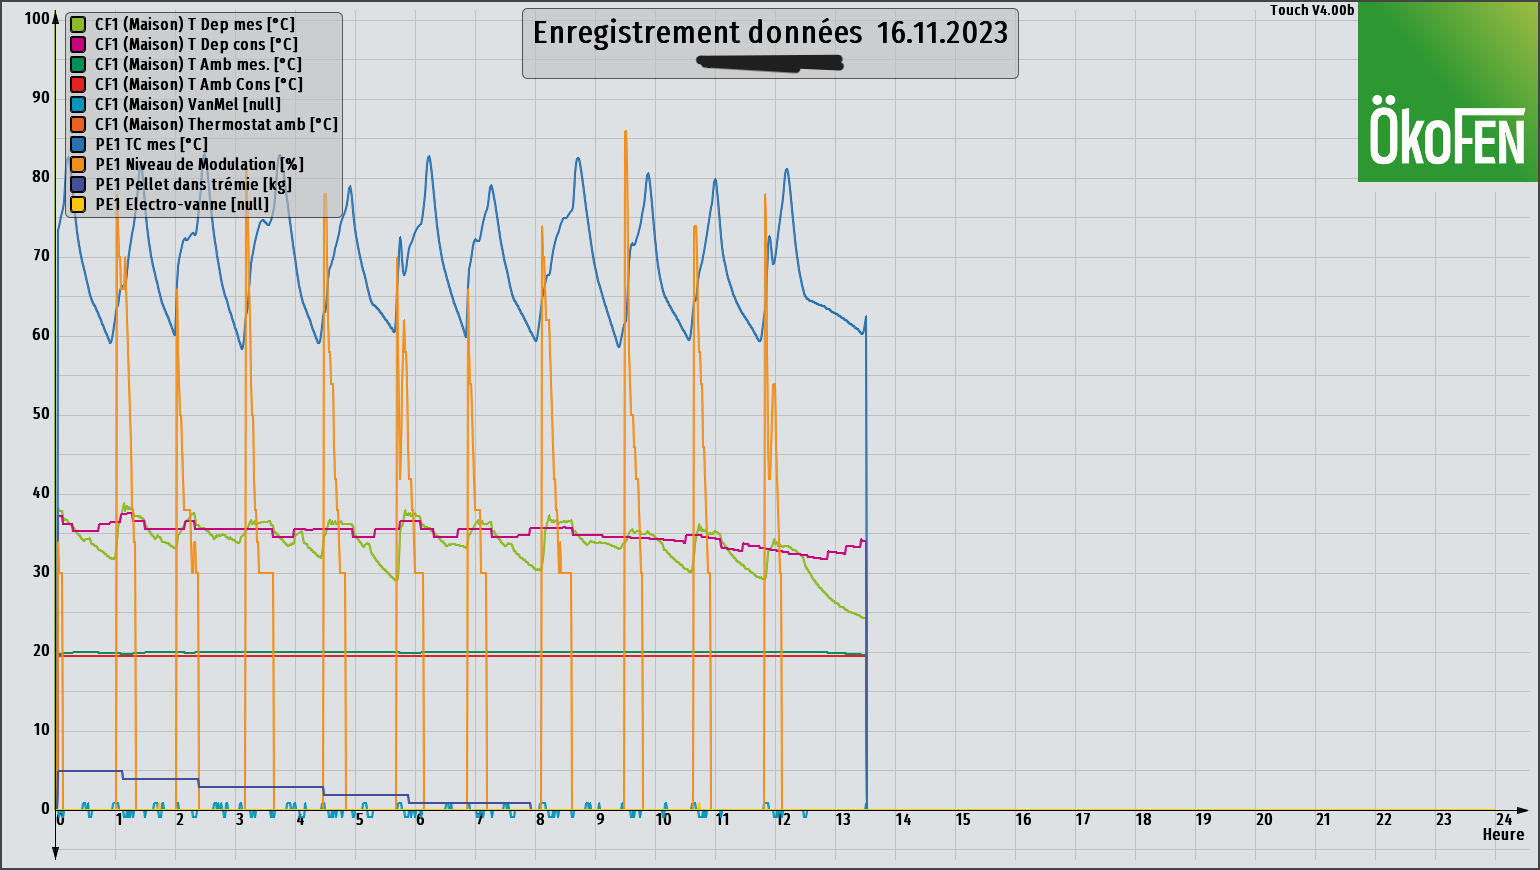This screenshot has width=1540, height=870.
Task: Click the yellow swatch for PE1 Electro-vanne
Action: [78, 204]
